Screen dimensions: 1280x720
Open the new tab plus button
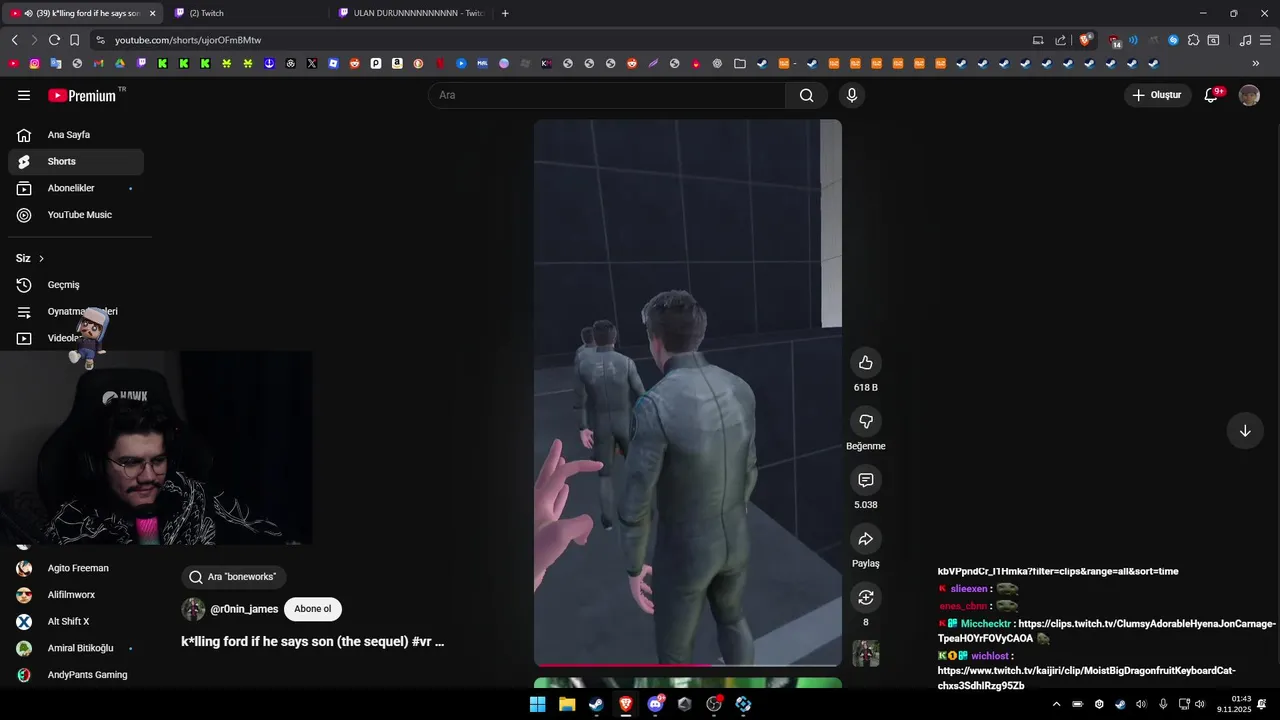[x=505, y=13]
